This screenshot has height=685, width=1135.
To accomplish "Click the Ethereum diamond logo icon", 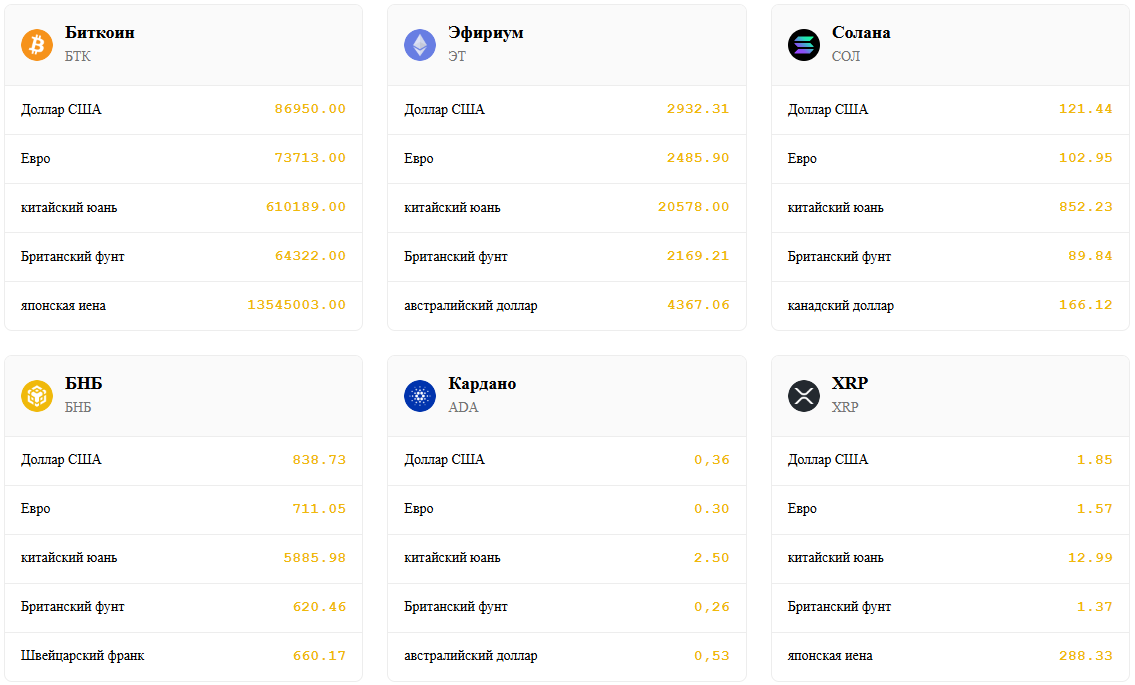I will [420, 45].
